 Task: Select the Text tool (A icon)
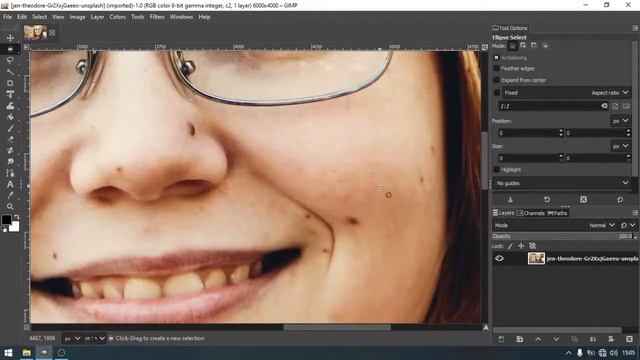coord(10,184)
